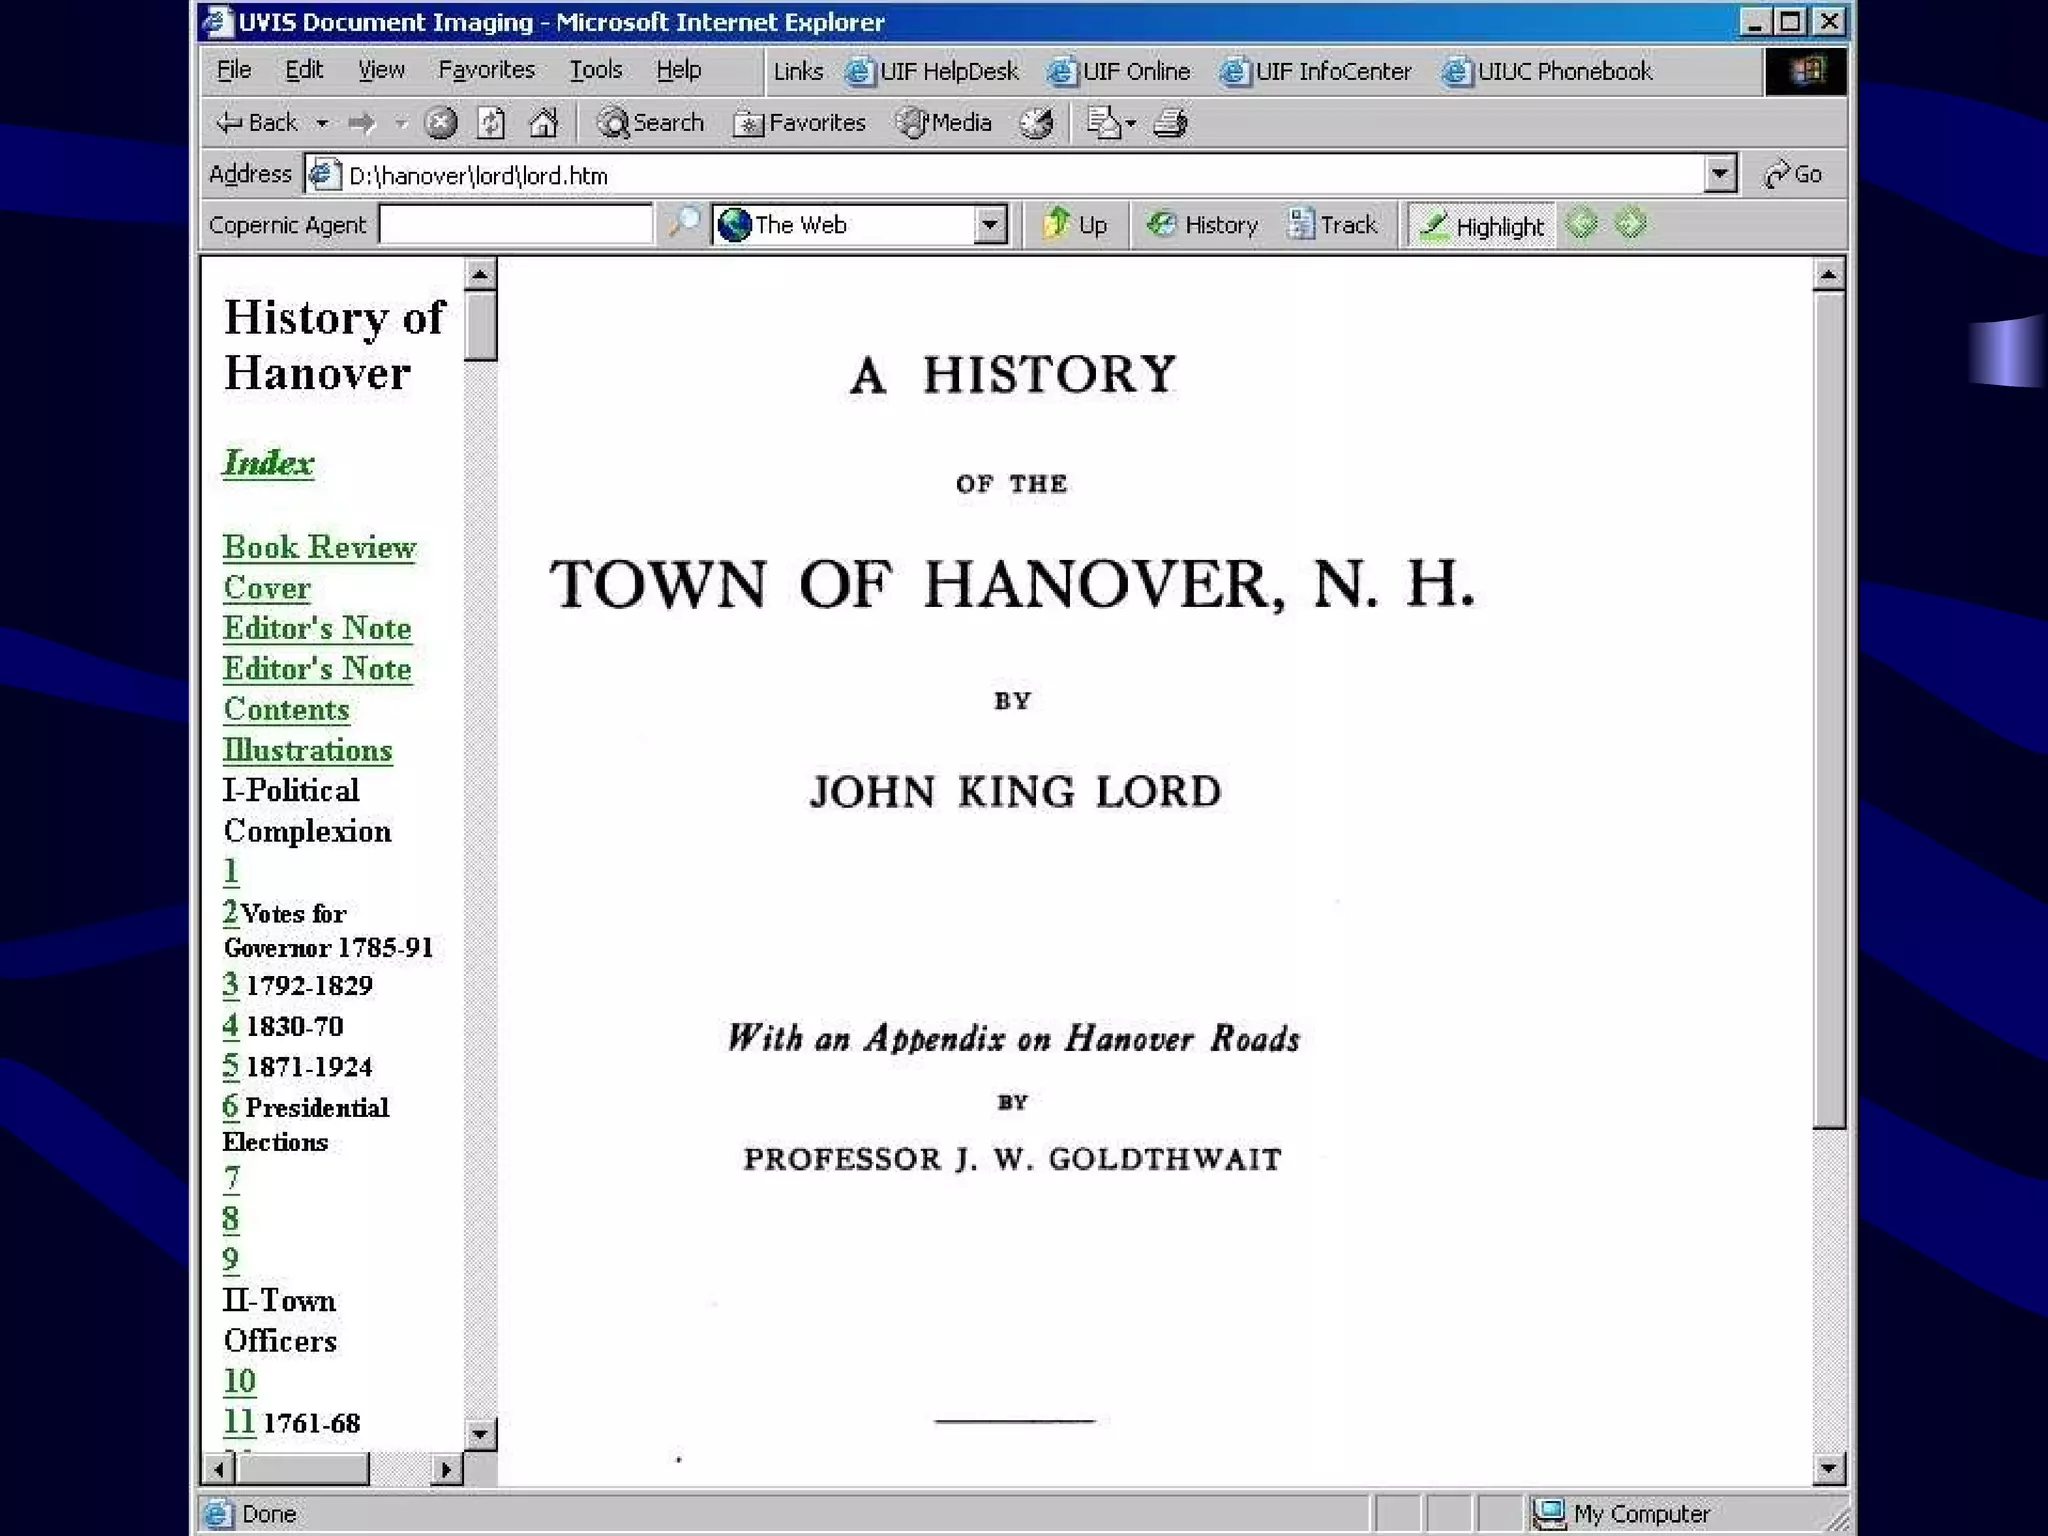Open the Tools menu
Image resolution: width=2048 pixels, height=1536 pixels.
[x=596, y=70]
